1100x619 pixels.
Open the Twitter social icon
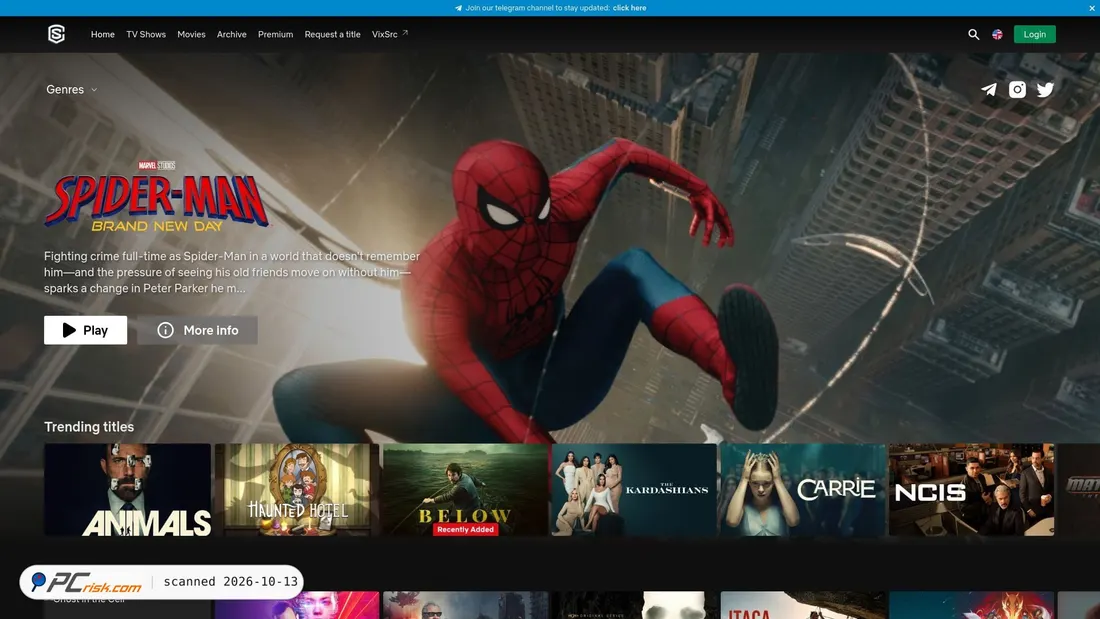pos(1045,89)
